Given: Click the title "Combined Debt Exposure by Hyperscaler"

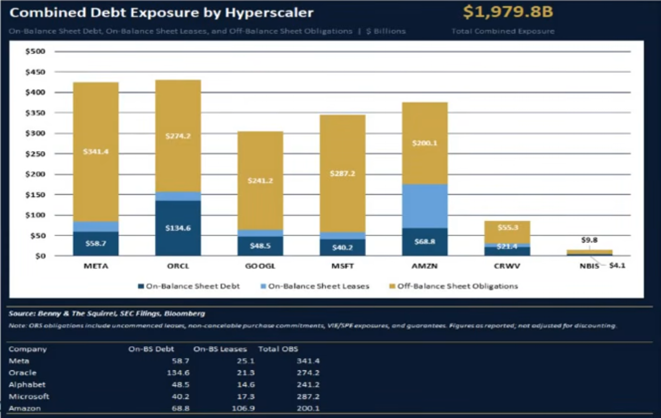Looking at the screenshot, I should point(161,13).
